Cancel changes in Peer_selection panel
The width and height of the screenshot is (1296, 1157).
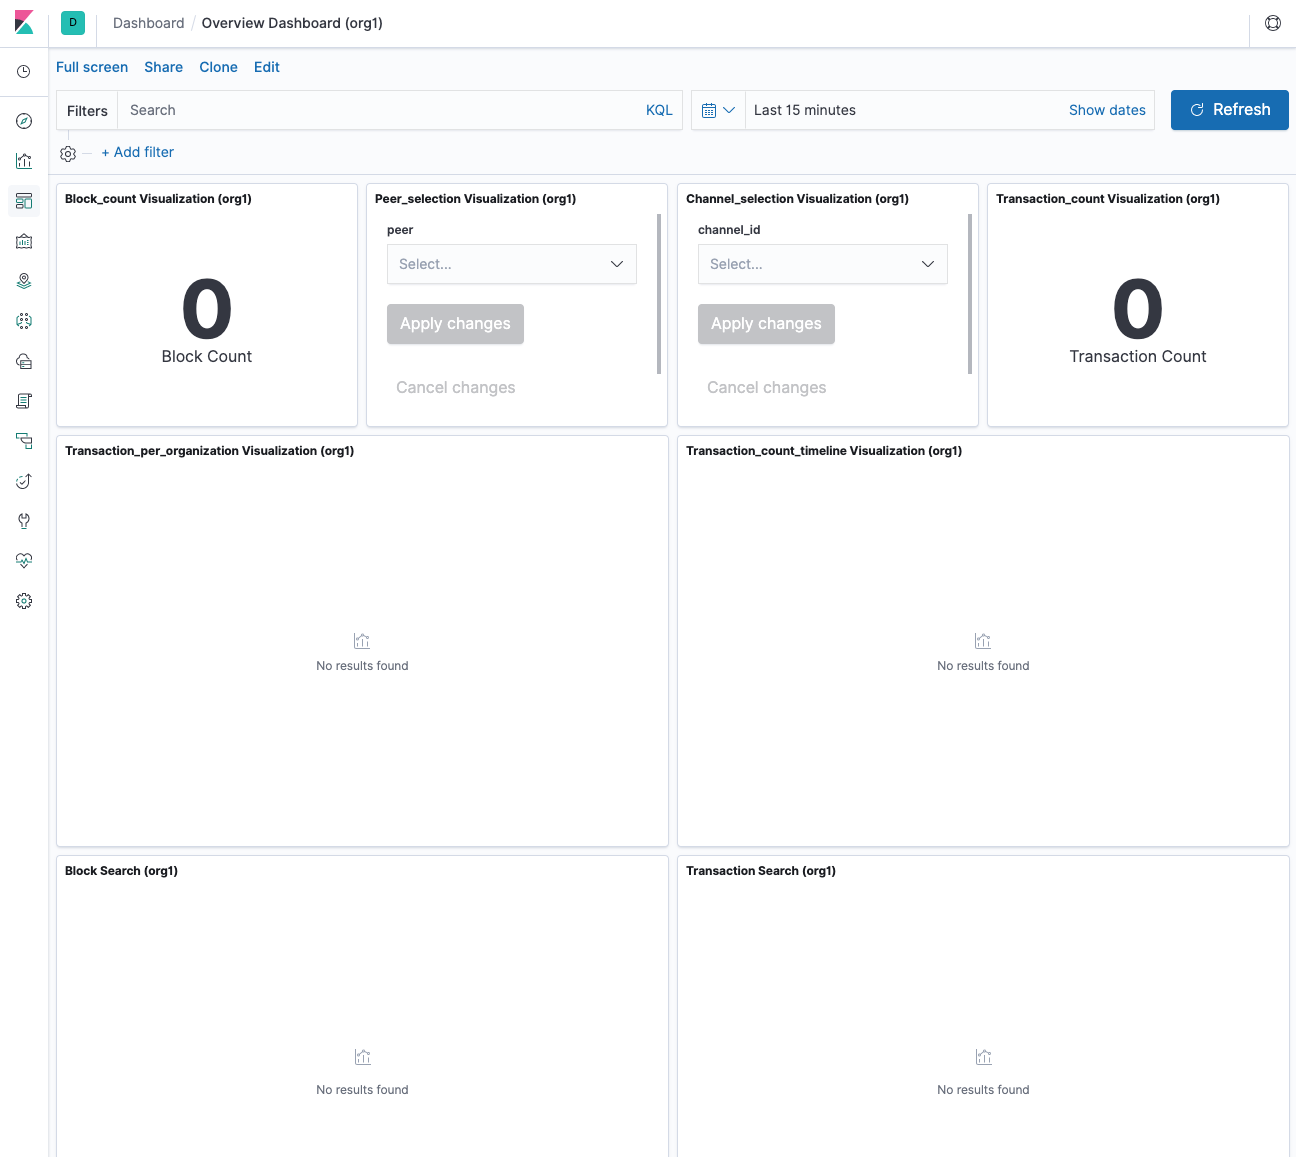[456, 388]
